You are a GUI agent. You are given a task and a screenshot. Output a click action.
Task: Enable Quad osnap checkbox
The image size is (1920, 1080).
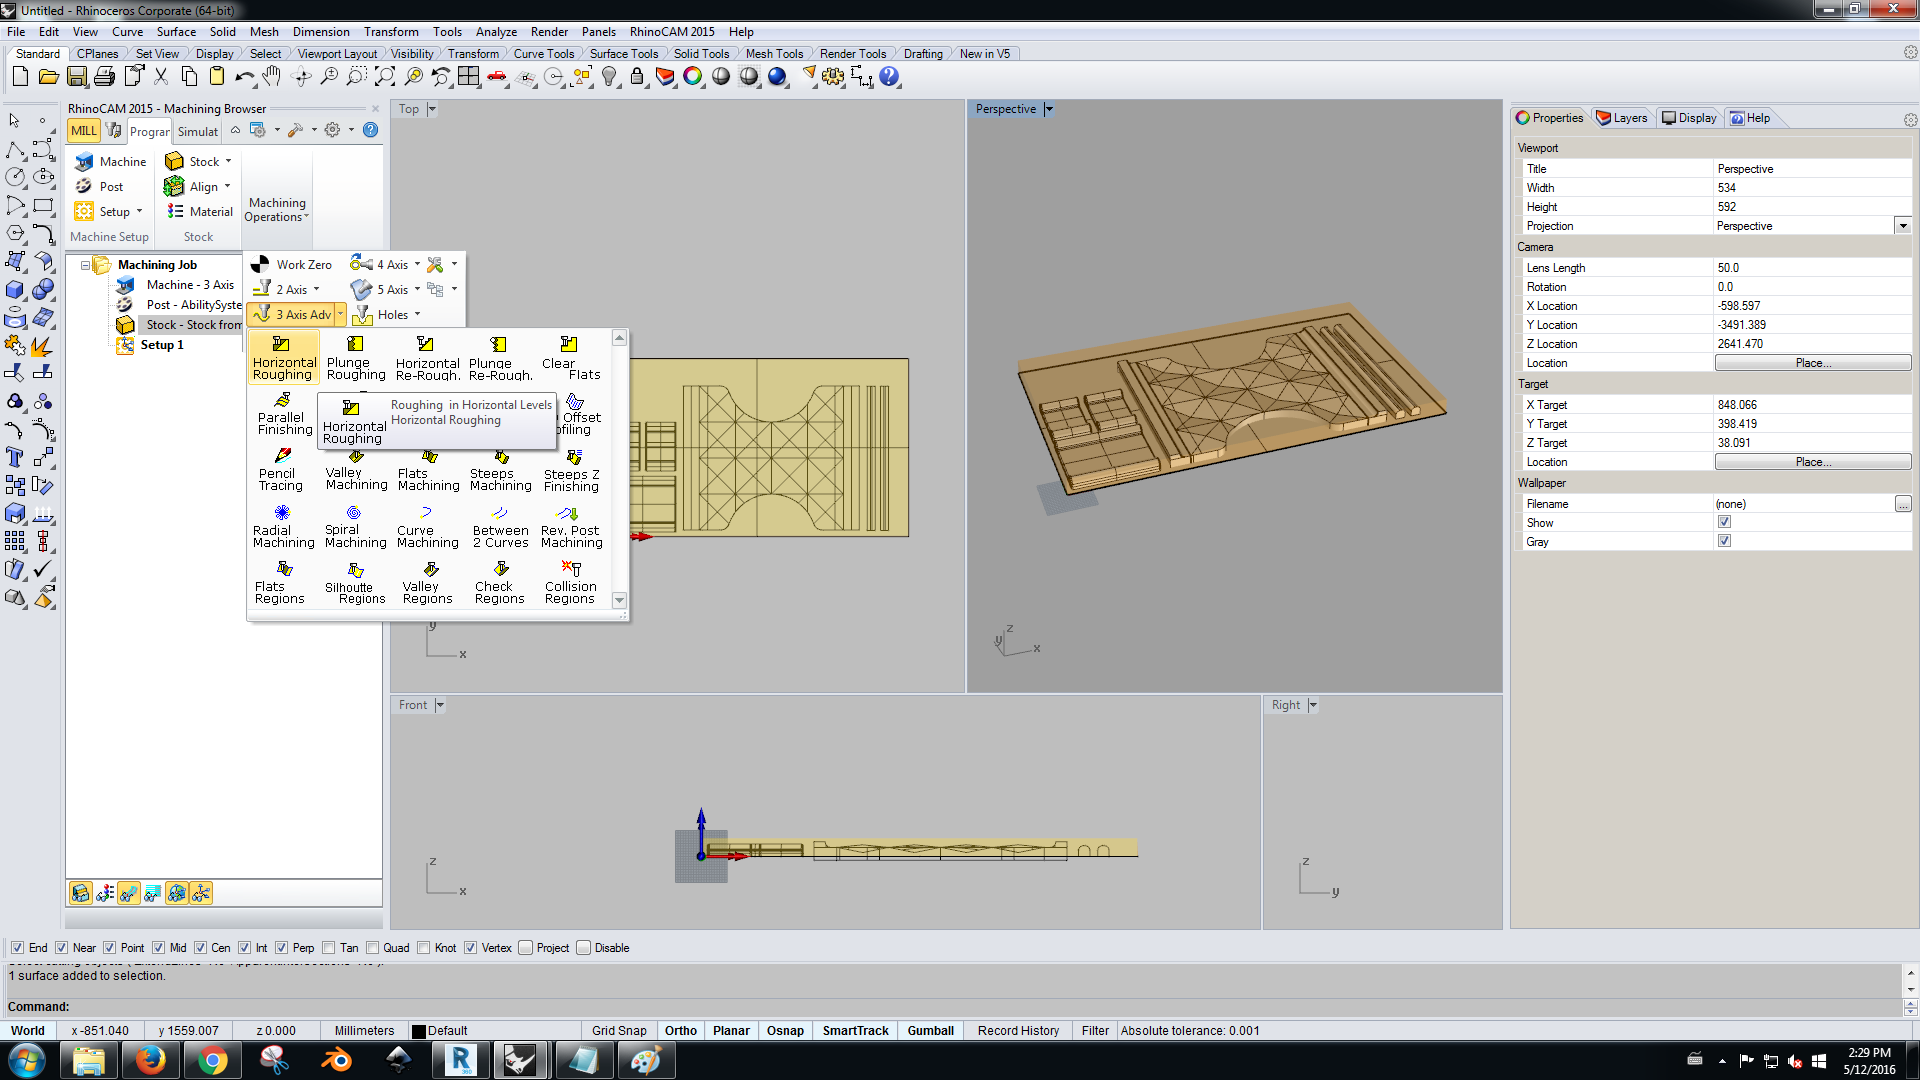[372, 948]
